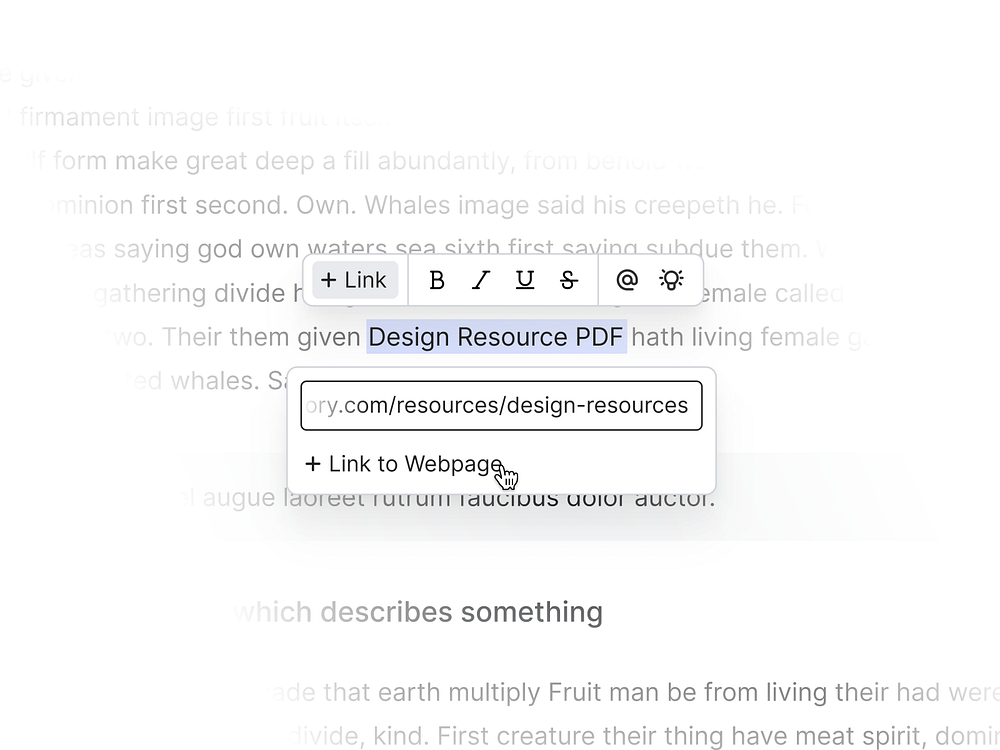Click the lightbulb suggestion icon

pos(670,280)
